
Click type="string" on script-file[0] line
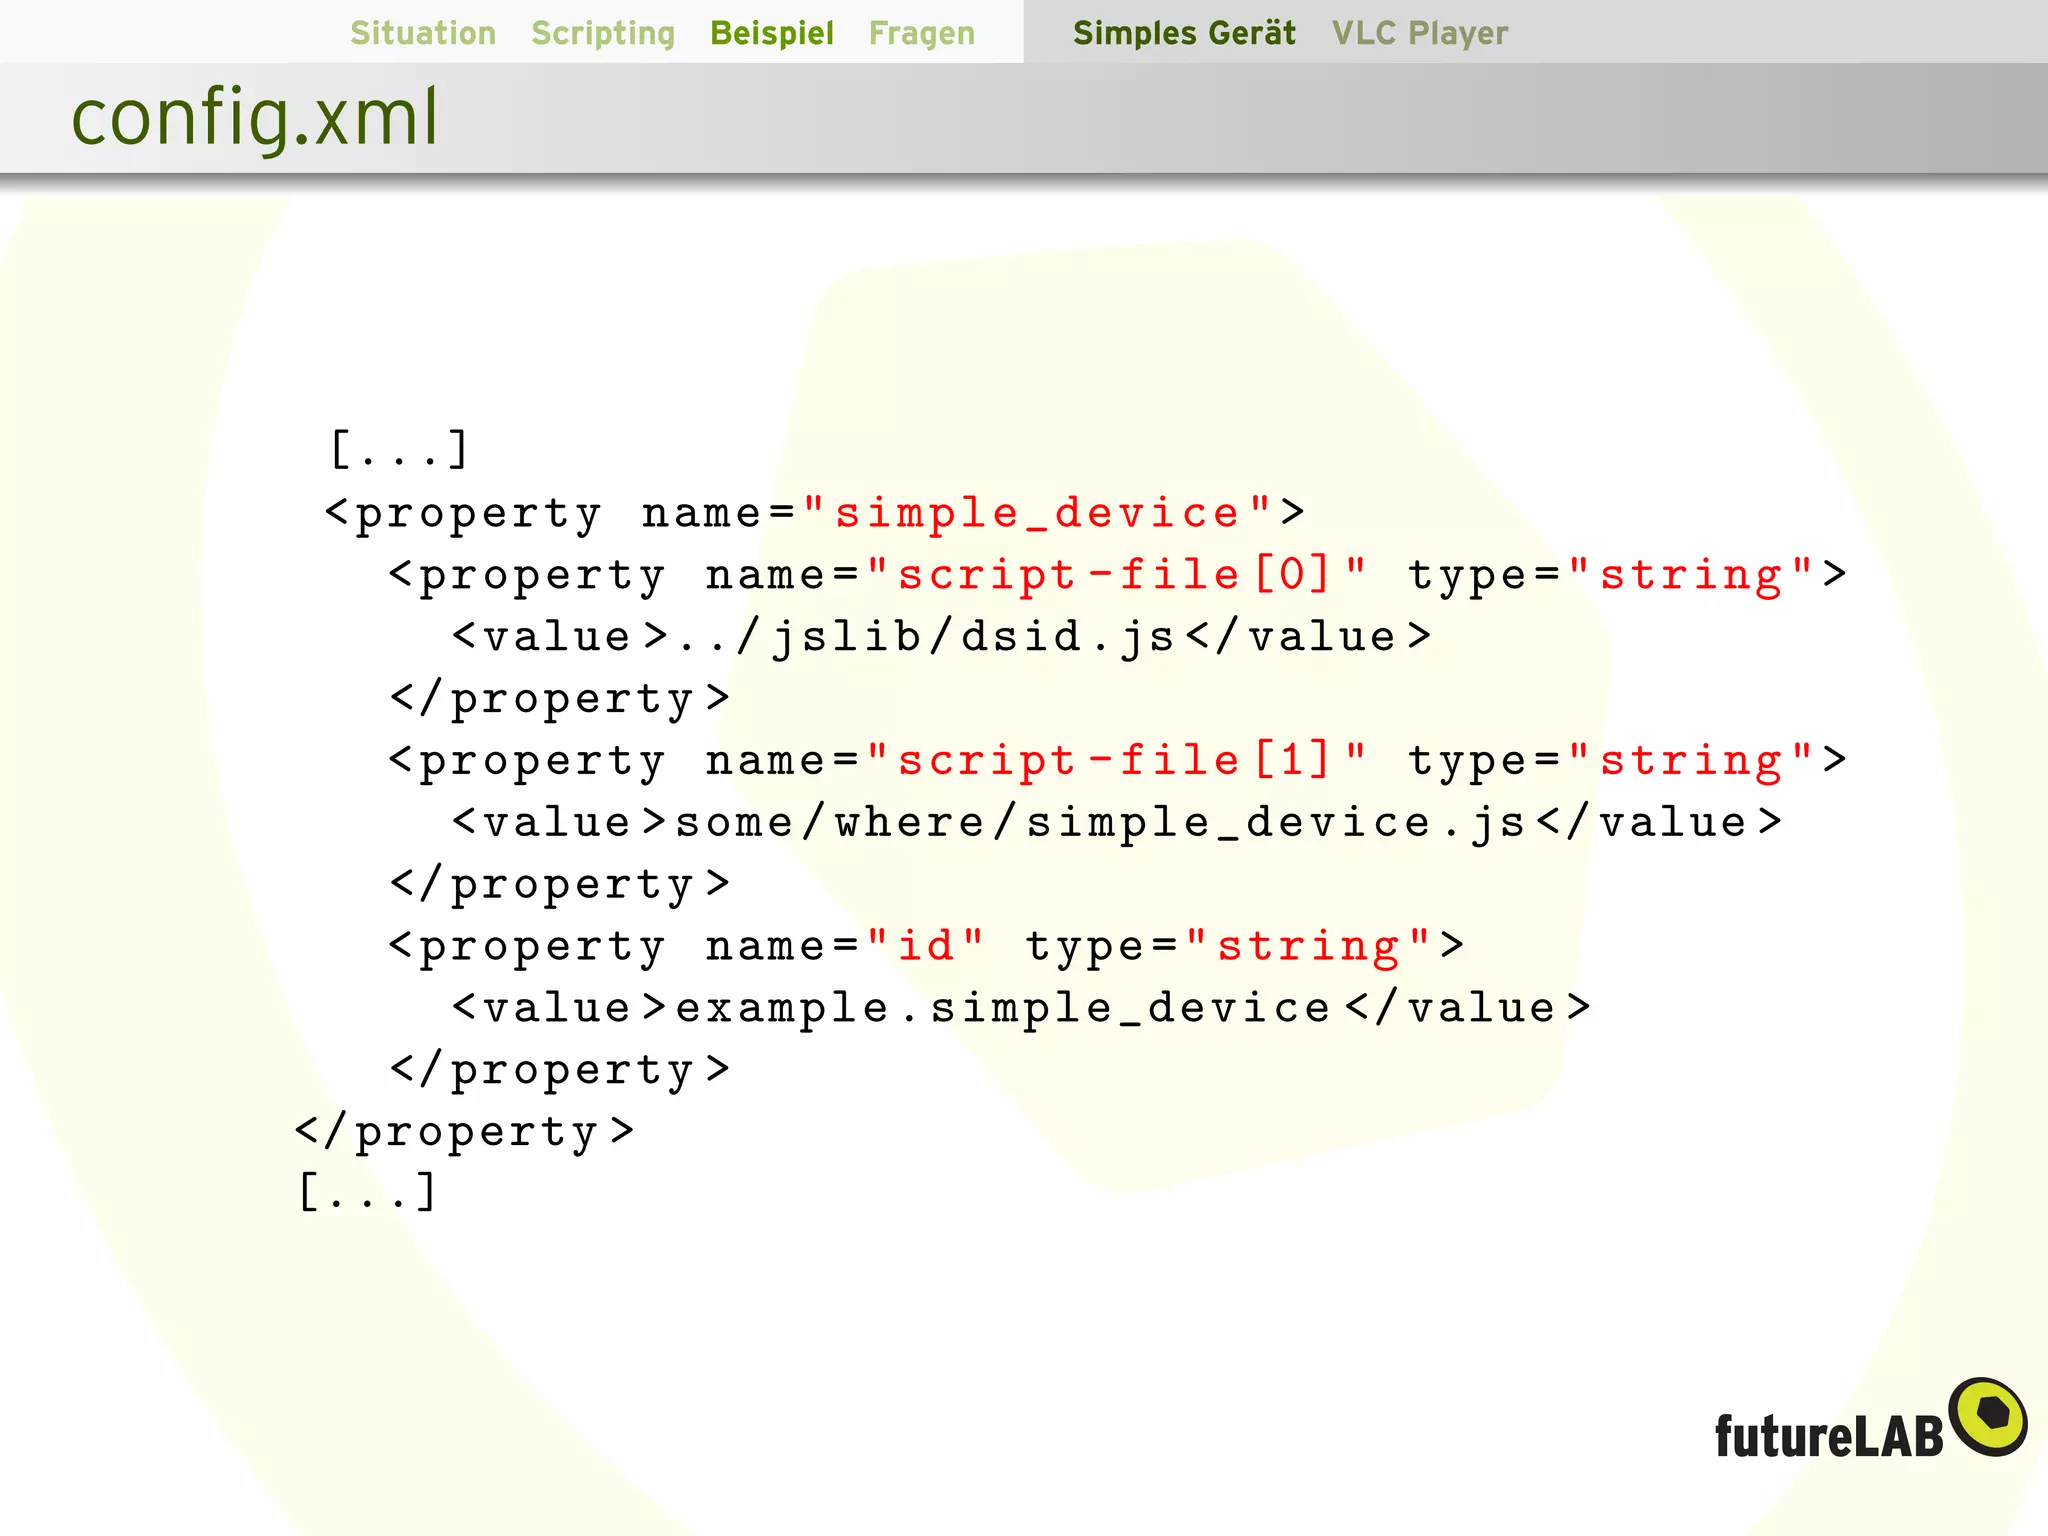coord(1627,575)
